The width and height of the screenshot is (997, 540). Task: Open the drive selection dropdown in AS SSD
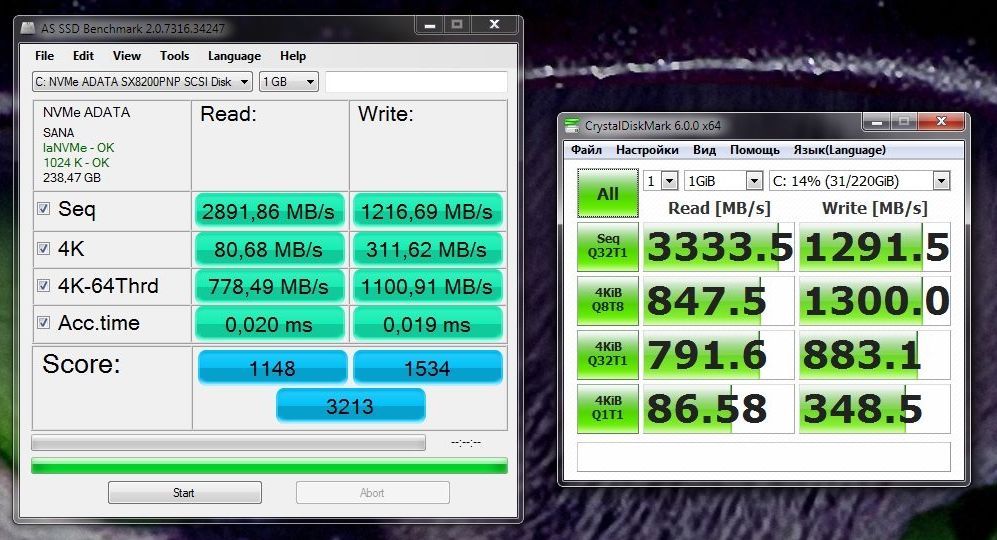tap(142, 81)
